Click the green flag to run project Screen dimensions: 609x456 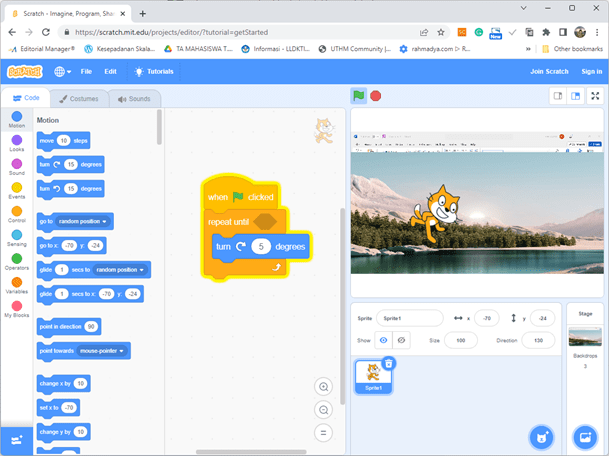358,96
